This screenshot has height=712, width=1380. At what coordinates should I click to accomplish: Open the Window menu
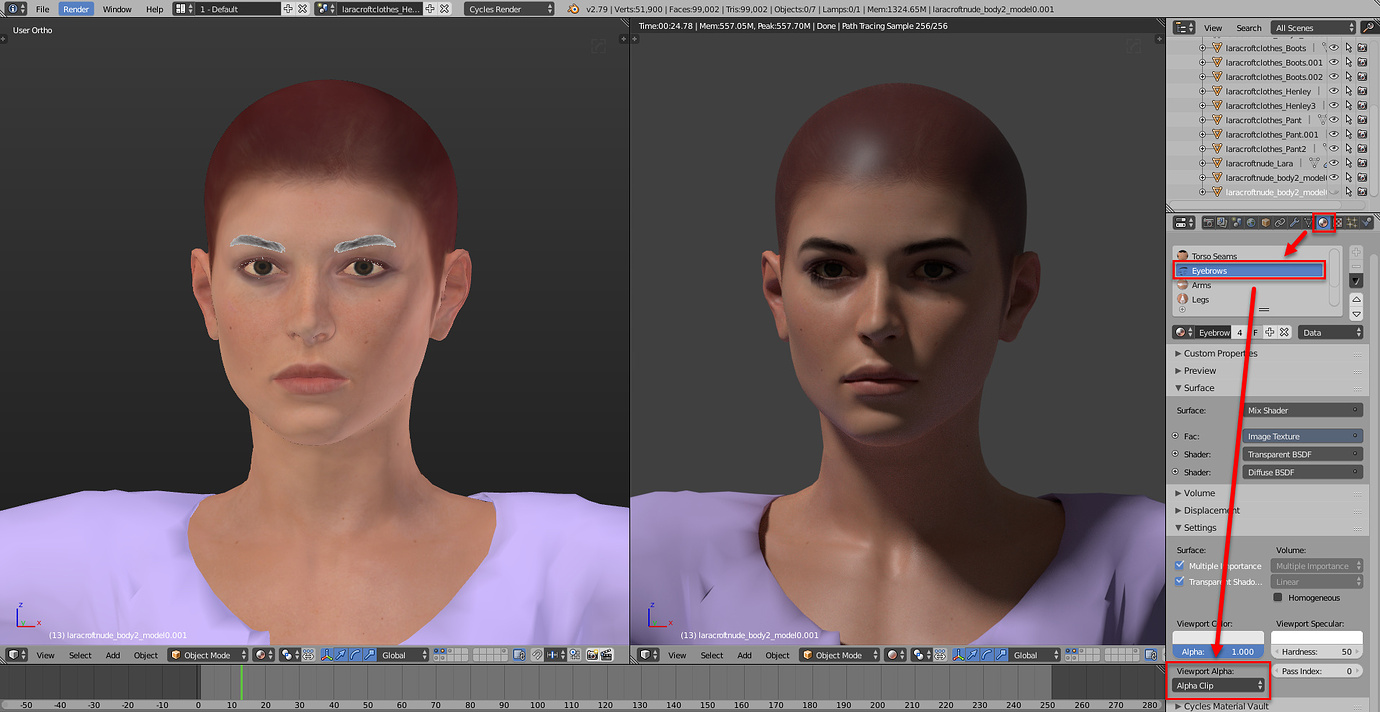(117, 8)
